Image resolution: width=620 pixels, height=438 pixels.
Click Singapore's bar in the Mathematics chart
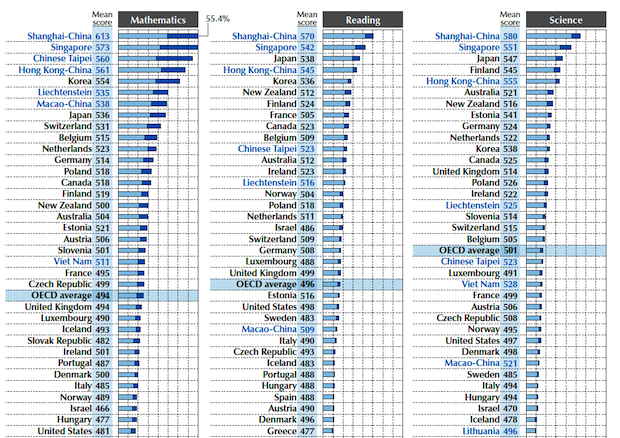pos(175,47)
